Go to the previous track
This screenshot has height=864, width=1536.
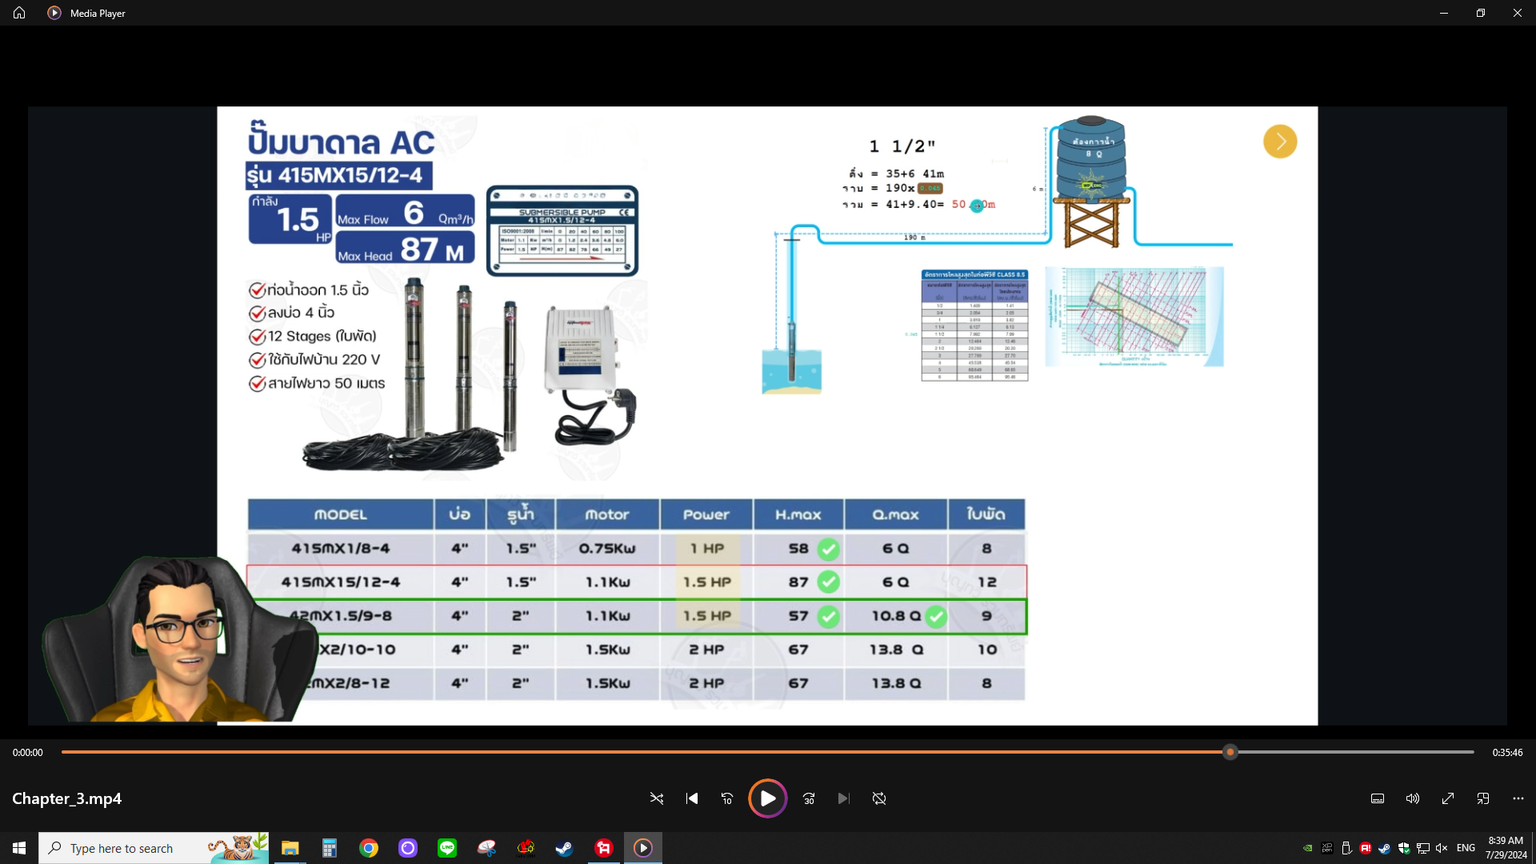(x=692, y=799)
